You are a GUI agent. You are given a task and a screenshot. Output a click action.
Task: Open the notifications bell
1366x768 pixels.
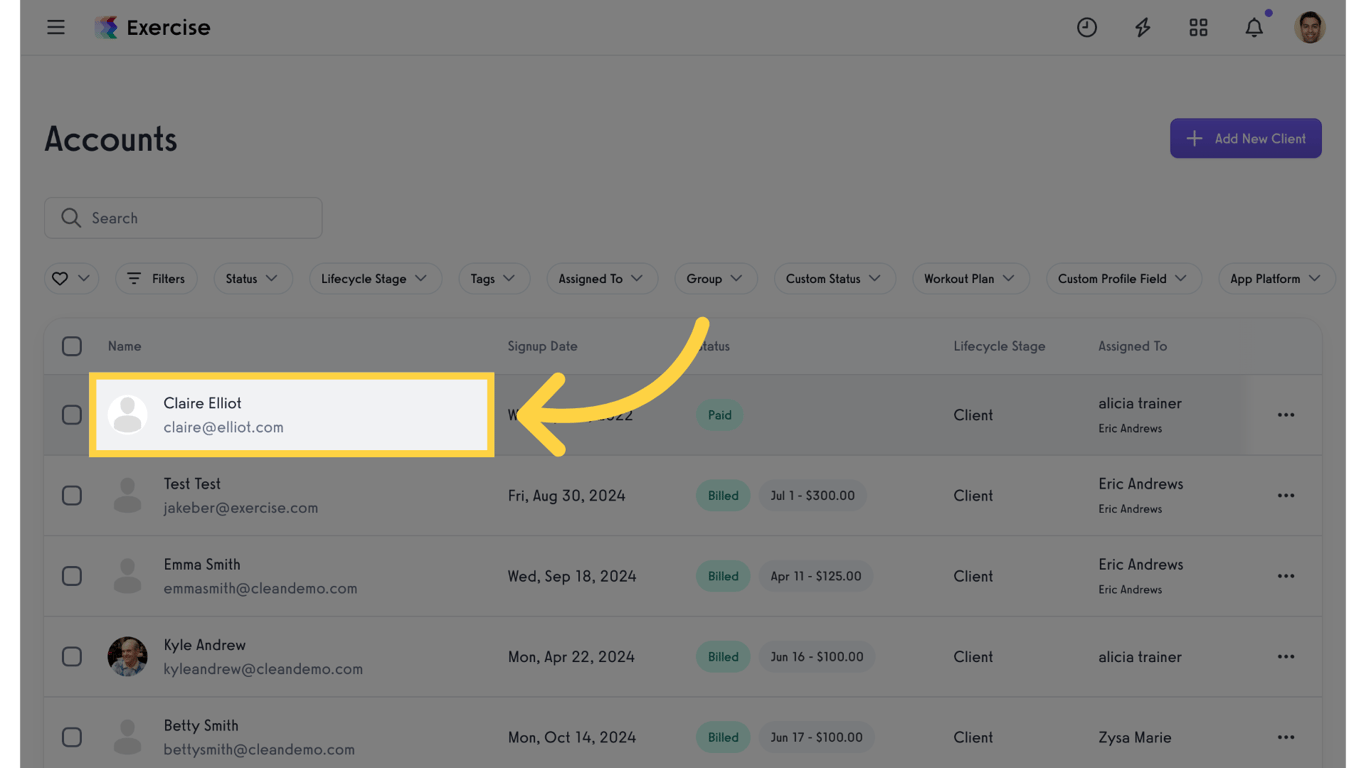(1254, 27)
